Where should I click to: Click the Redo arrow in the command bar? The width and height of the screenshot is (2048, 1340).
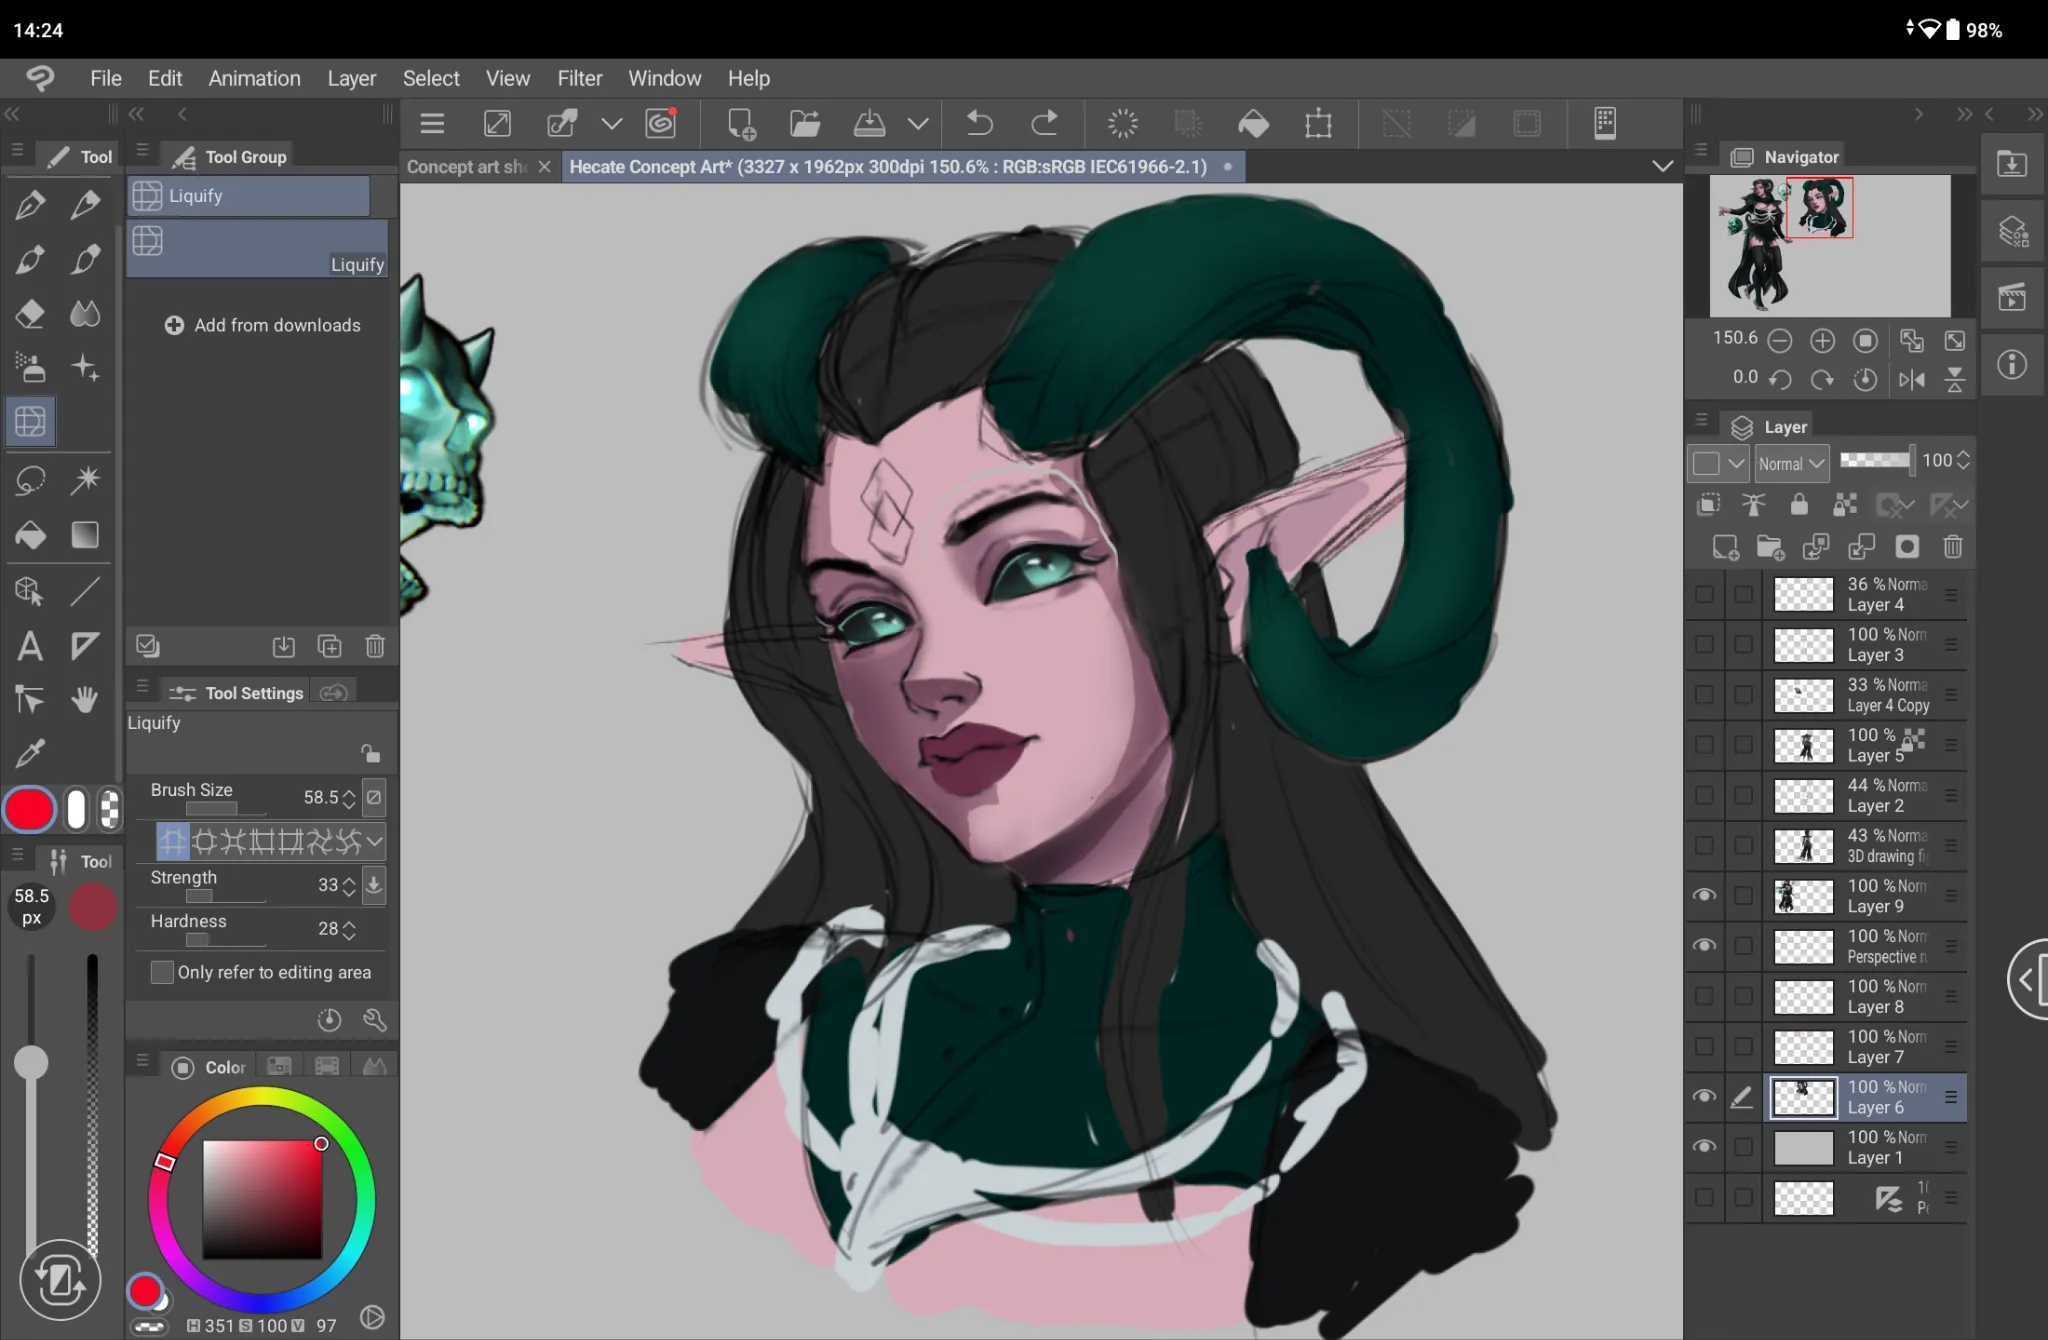1044,124
